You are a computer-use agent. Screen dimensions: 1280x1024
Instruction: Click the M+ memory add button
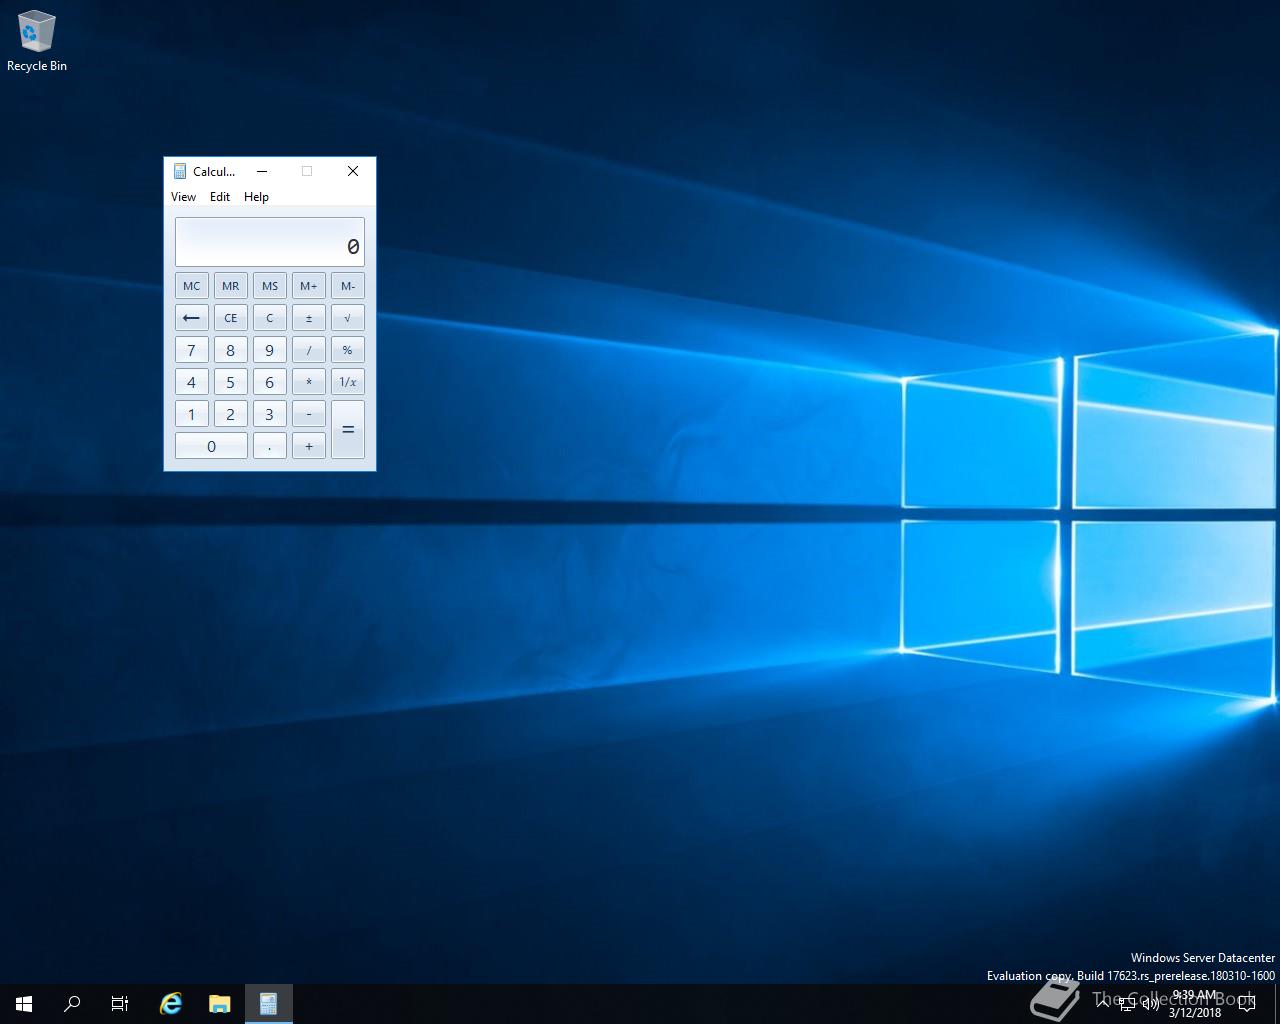click(x=309, y=286)
